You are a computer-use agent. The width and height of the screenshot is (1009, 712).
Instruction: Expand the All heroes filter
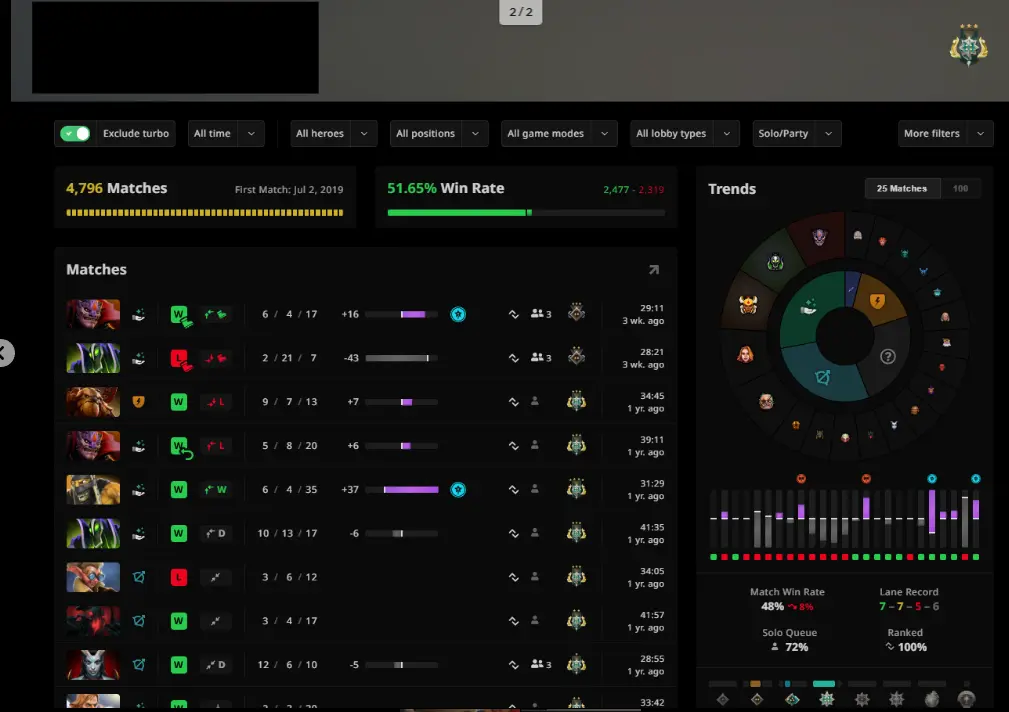(x=334, y=134)
